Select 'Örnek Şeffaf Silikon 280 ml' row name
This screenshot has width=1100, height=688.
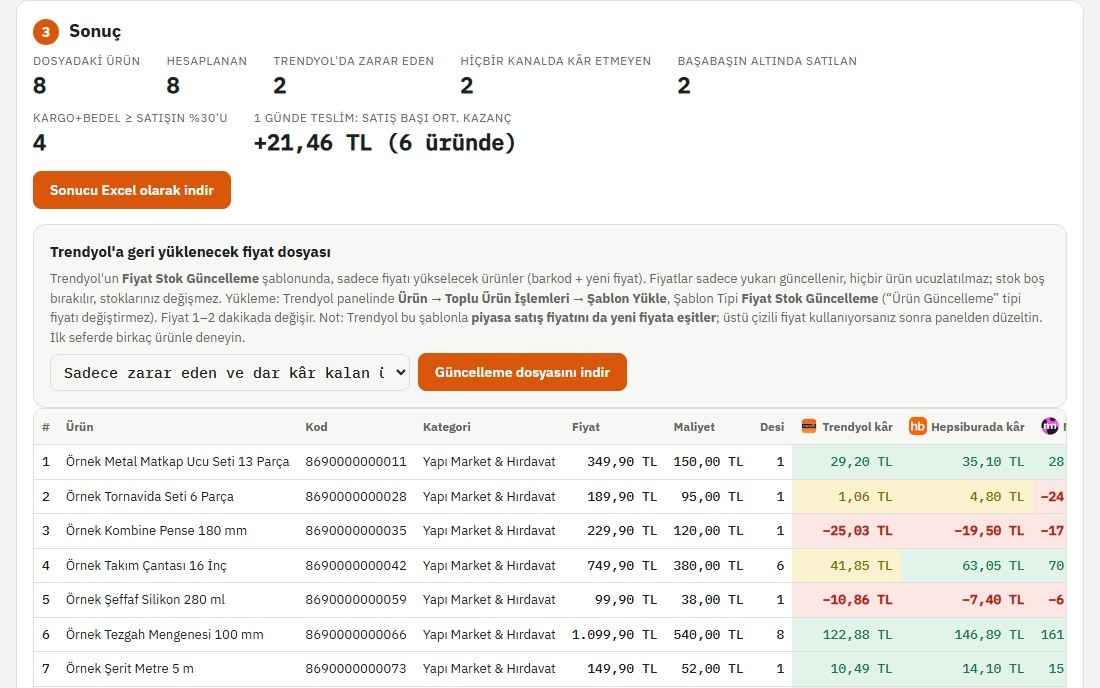tap(145, 600)
